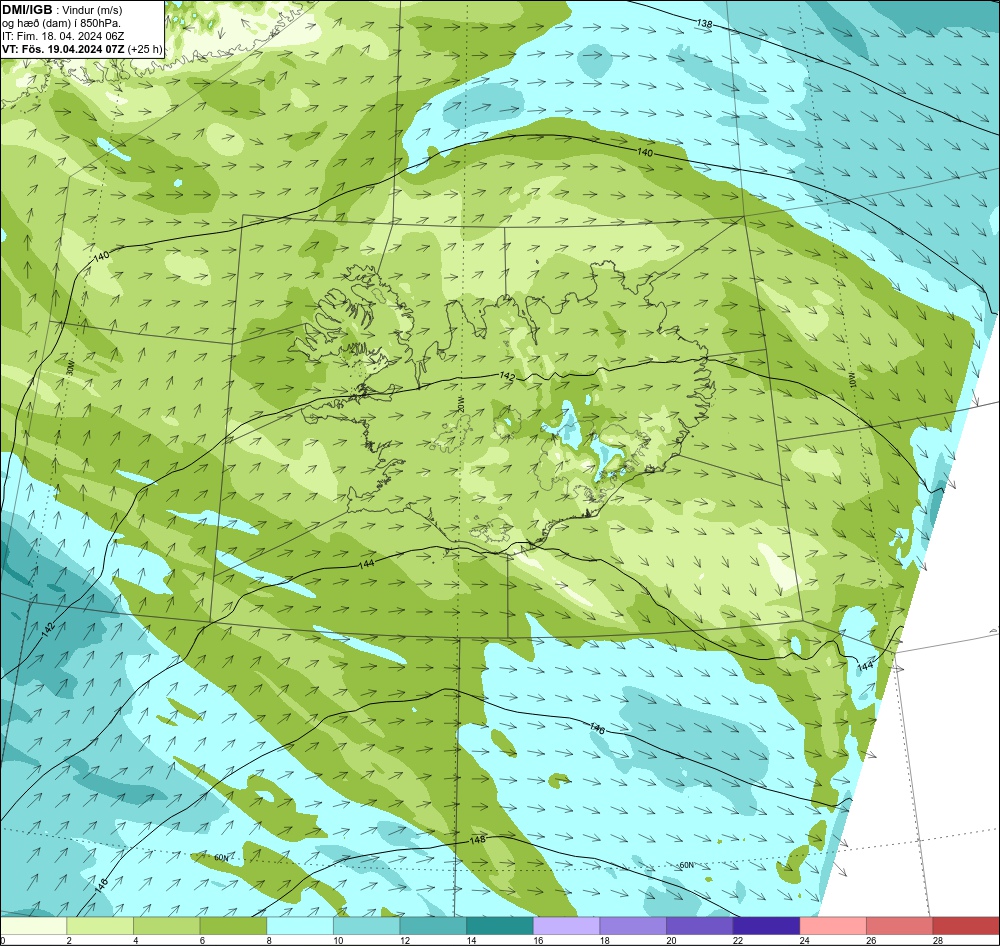Pick the 4–6 m/s green legend color
This screenshot has width=1000, height=946.
(166, 926)
